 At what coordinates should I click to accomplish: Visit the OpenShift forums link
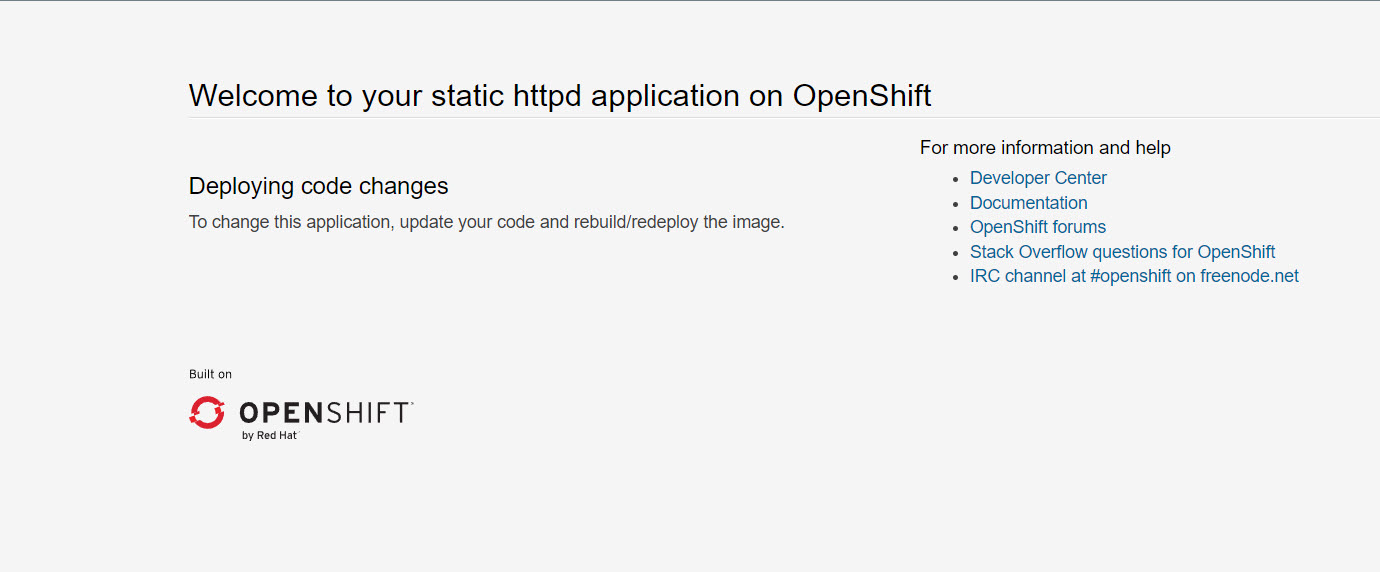[x=1037, y=227]
